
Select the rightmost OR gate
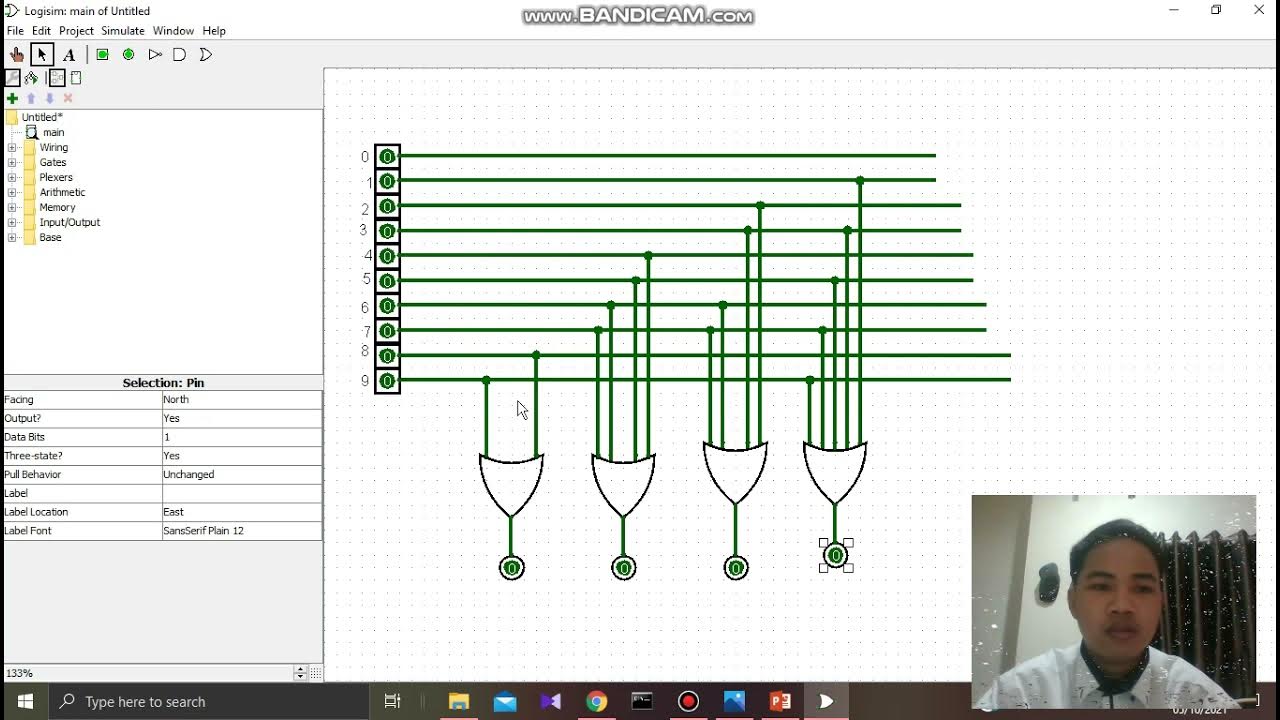(x=835, y=472)
